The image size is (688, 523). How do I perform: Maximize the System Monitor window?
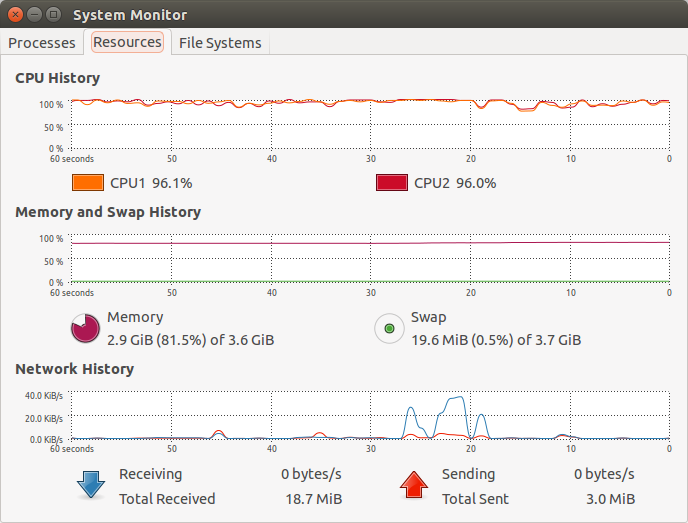tap(54, 14)
